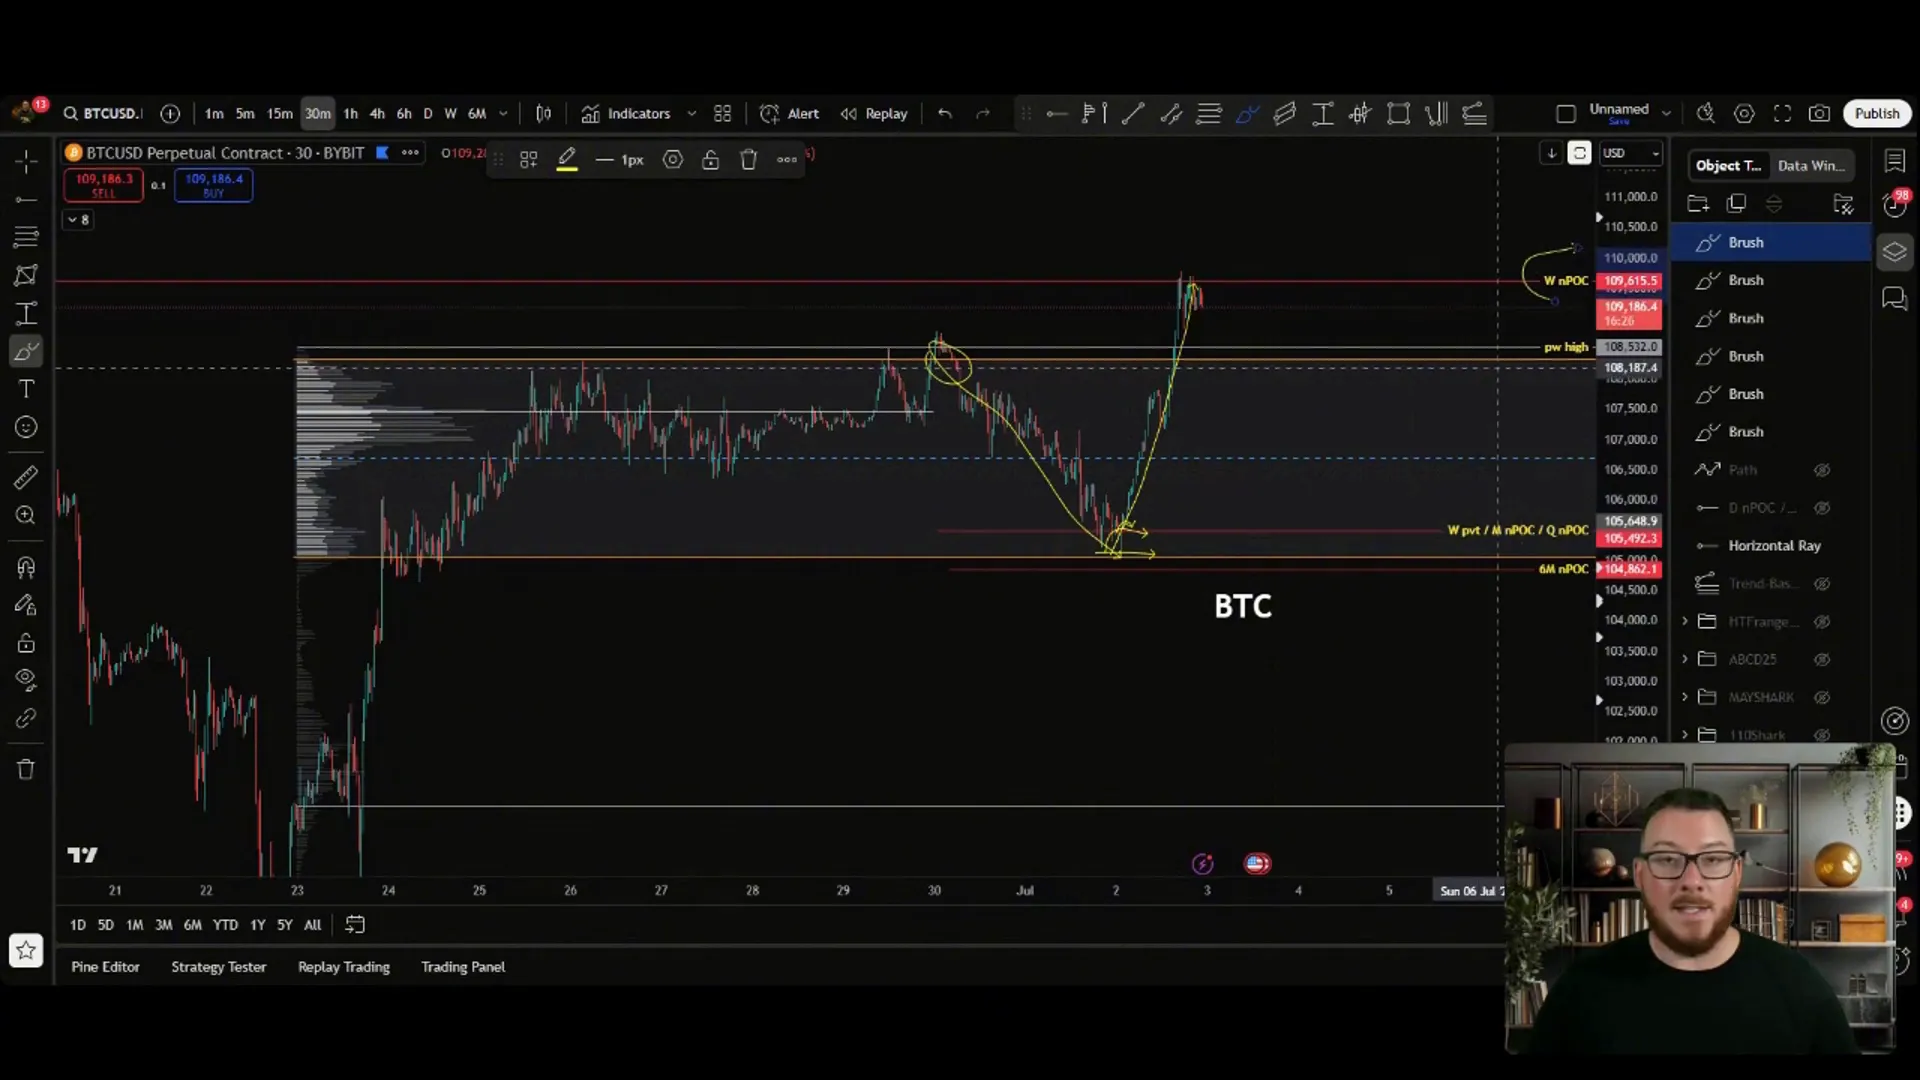Show the hidden Path object

pos(1822,470)
